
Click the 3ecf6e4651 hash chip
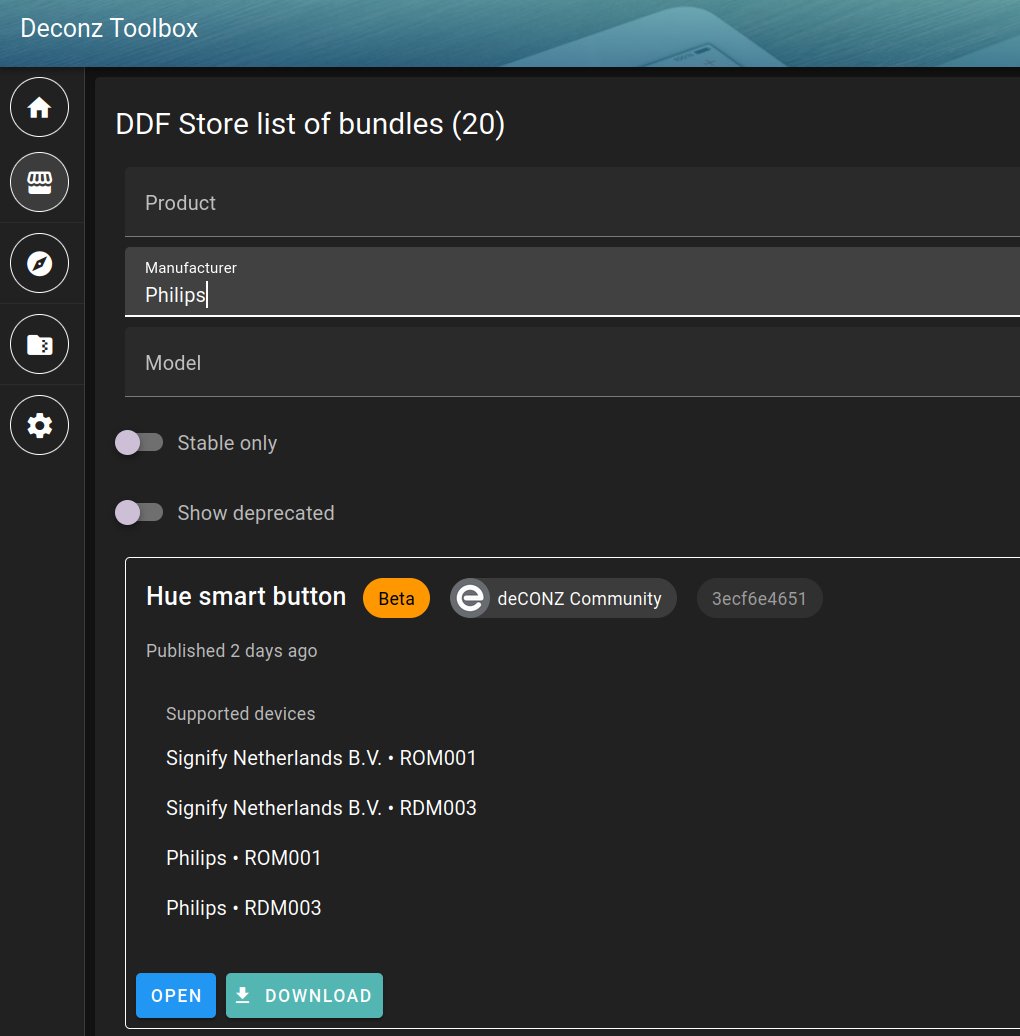[x=759, y=599]
